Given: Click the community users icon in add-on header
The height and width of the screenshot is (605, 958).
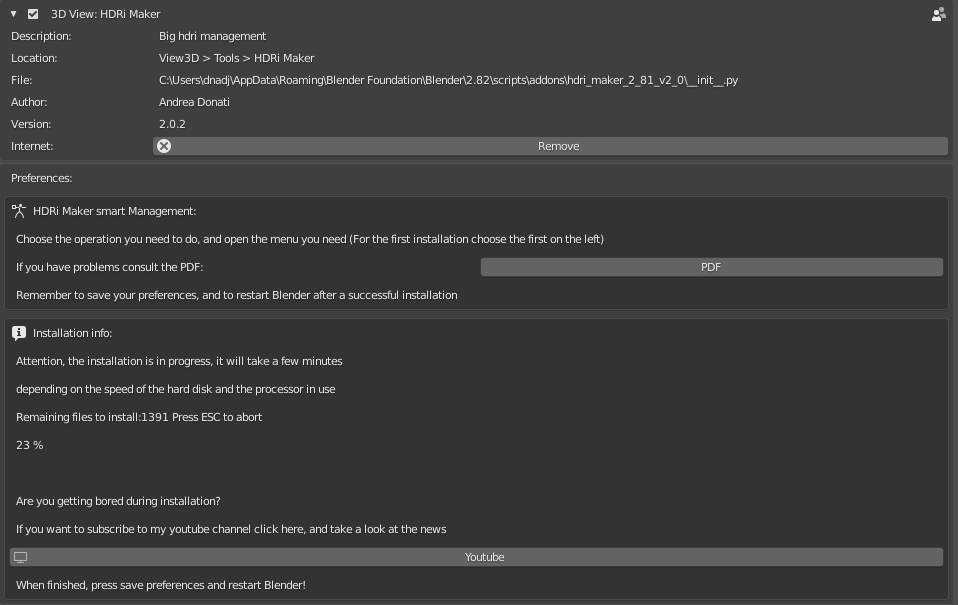Looking at the screenshot, I should click(938, 14).
